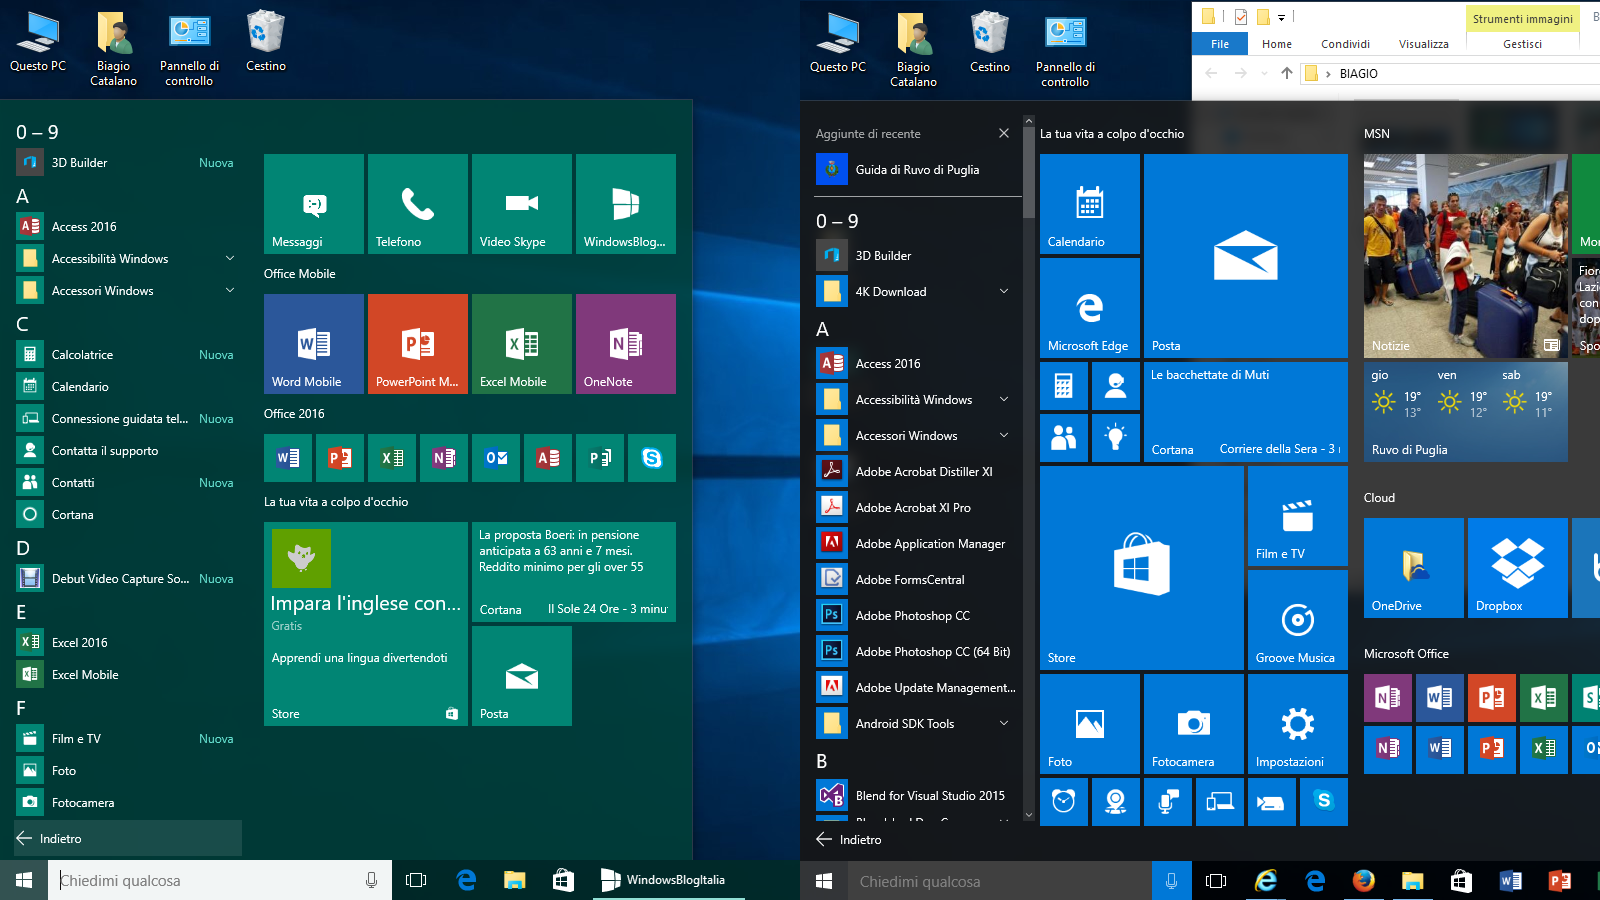Expand Accessori Windows in the teal app list
1600x900 pixels.
pos(230,291)
